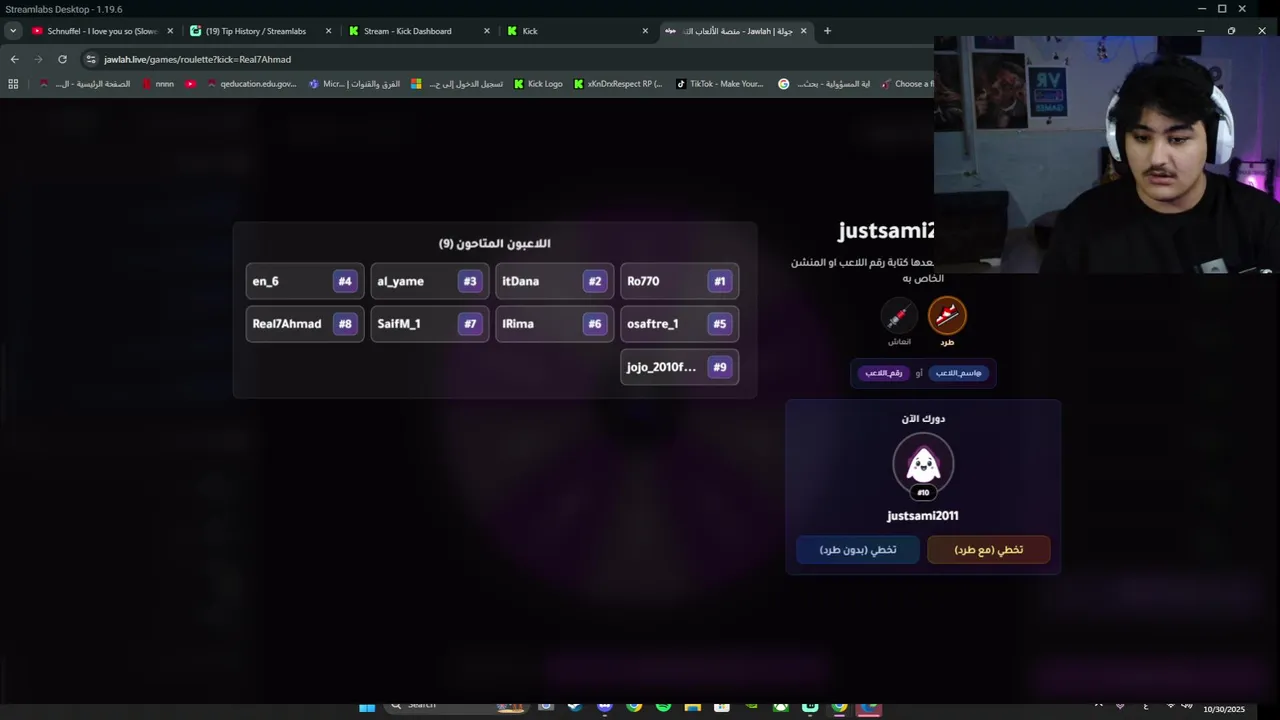
Task: Click the player number (رقم_اللاعب) tag
Action: coord(883,373)
